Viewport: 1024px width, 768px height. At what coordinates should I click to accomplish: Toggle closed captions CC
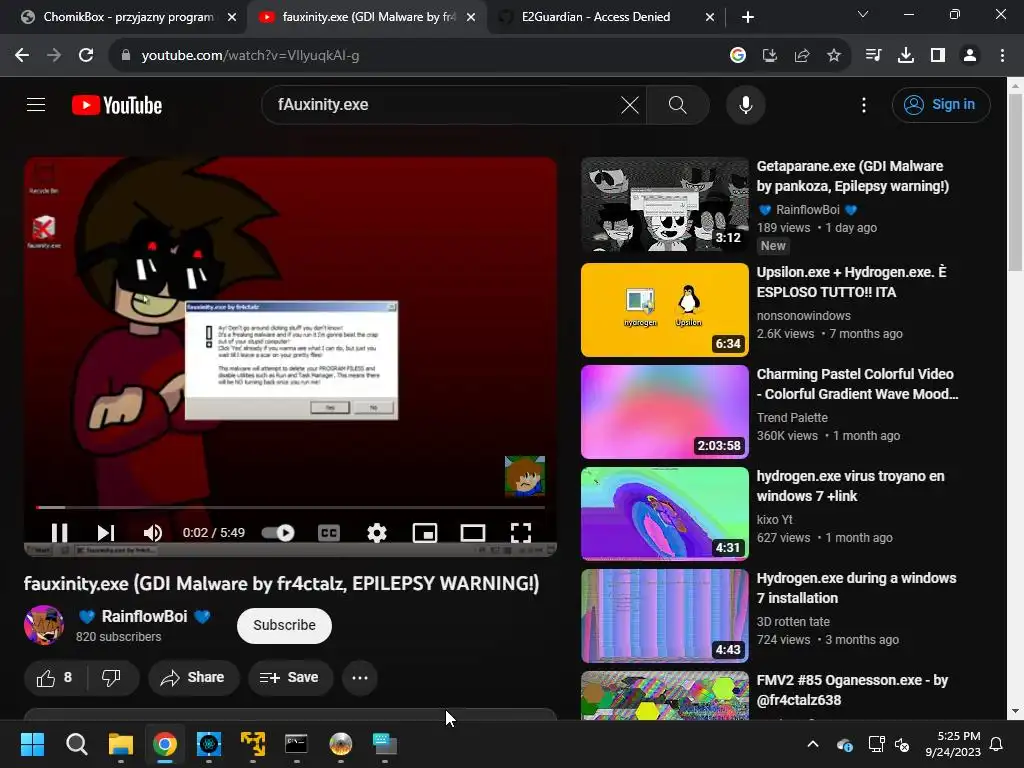pos(329,533)
